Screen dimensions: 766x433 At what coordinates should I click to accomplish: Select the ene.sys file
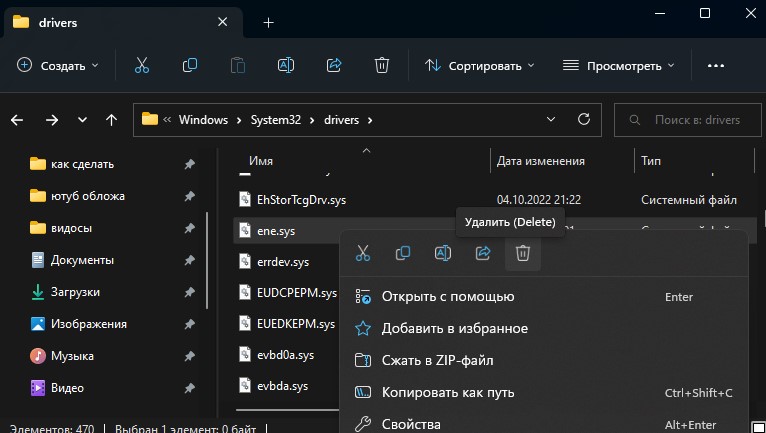(x=276, y=231)
